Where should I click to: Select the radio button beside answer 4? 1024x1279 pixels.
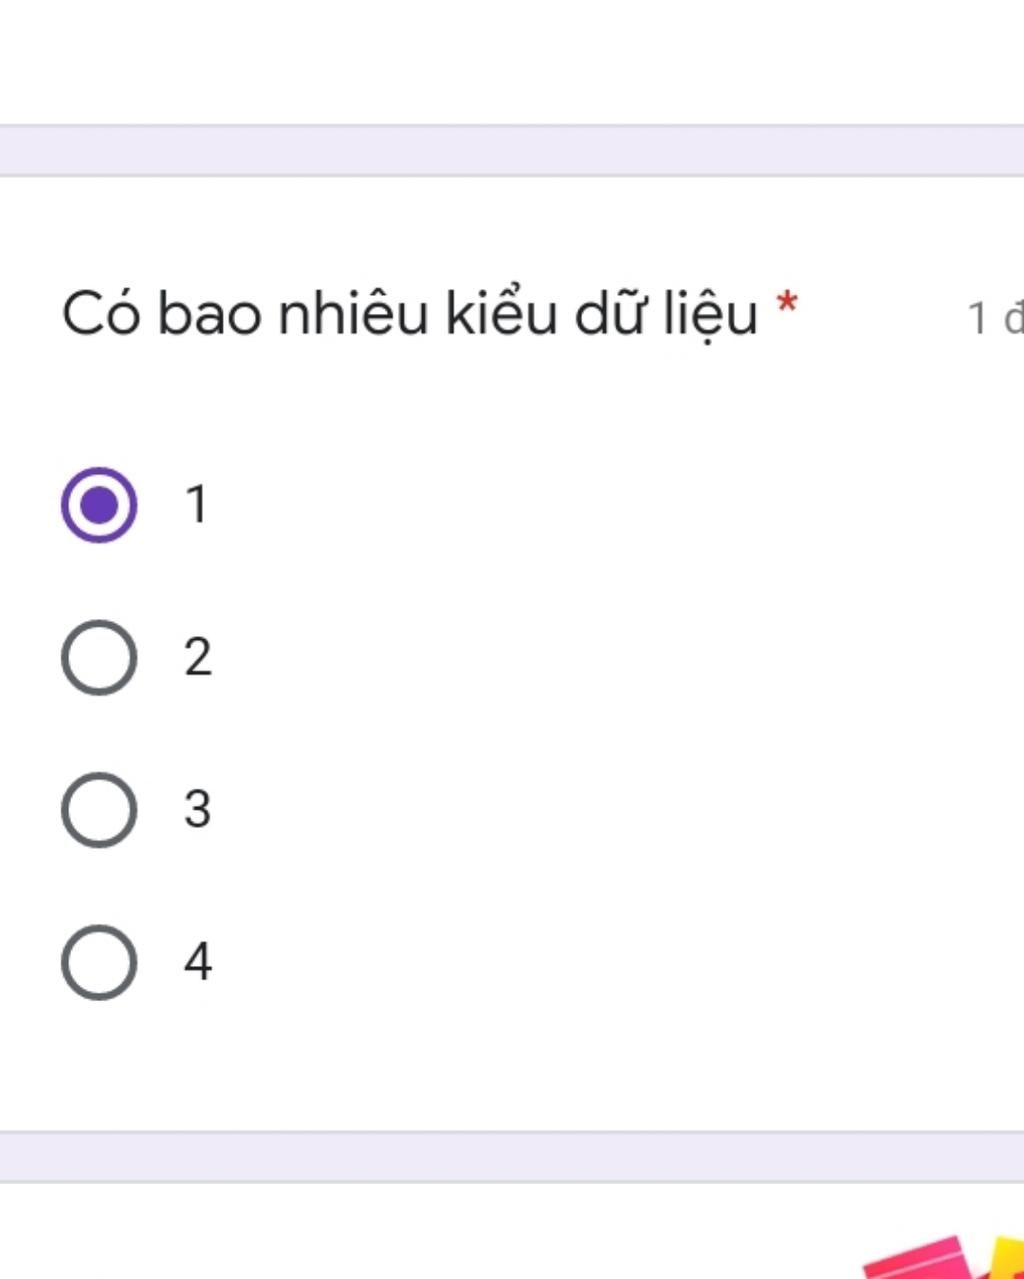coord(99,963)
